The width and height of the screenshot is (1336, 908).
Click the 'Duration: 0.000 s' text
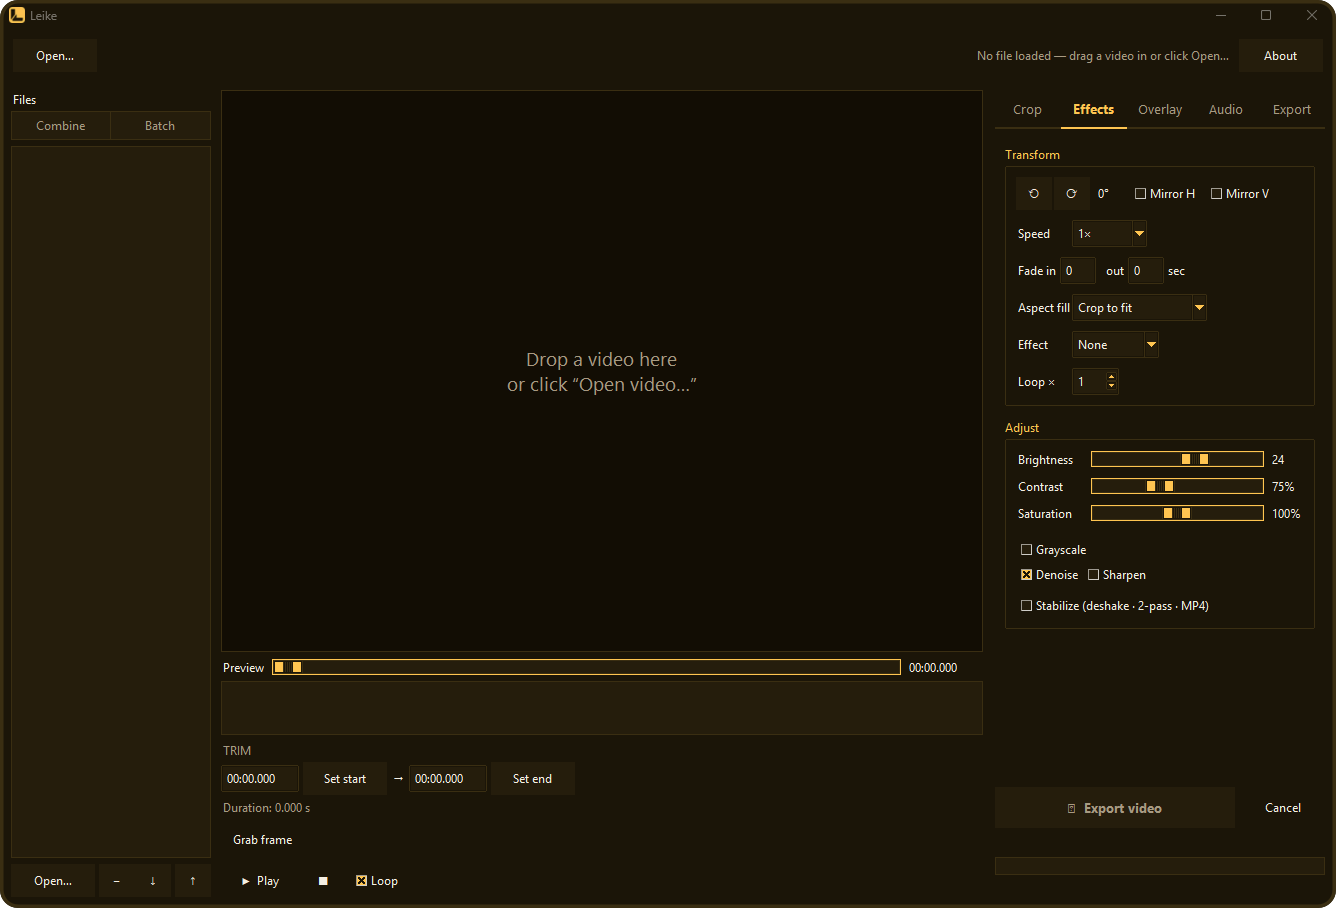point(267,808)
